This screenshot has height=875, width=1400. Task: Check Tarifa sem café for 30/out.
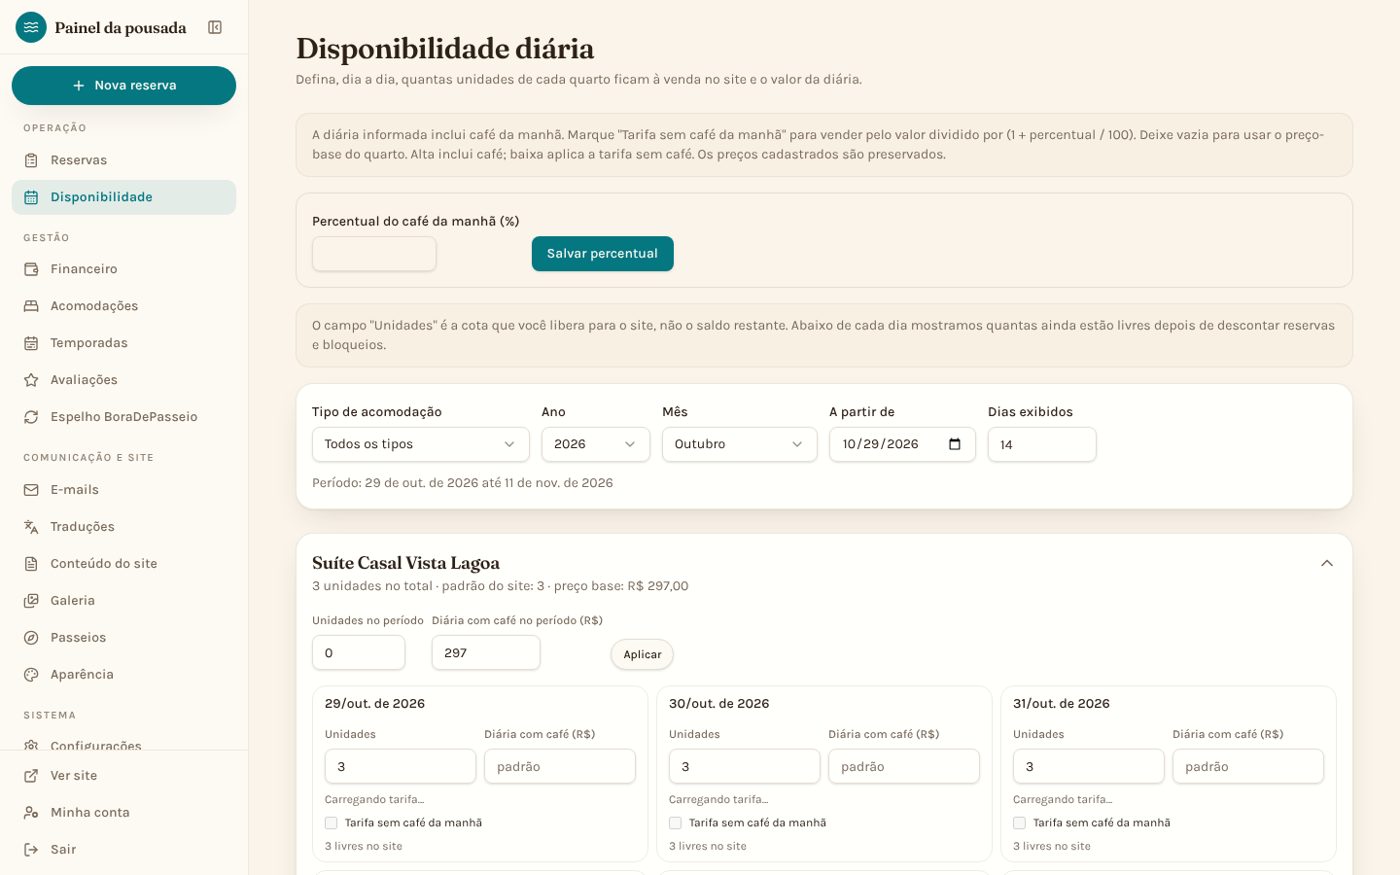(x=675, y=823)
